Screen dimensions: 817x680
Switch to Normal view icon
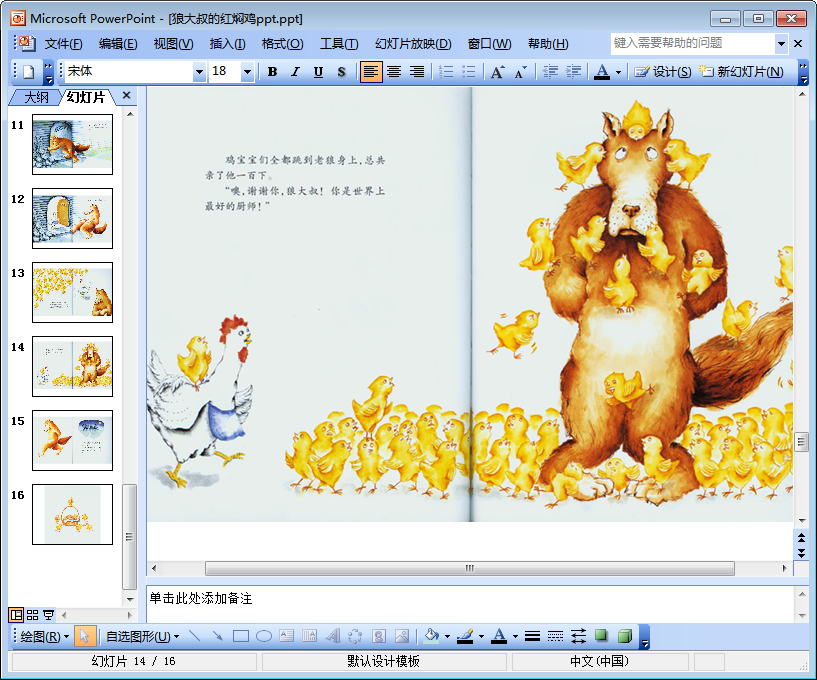tap(16, 615)
